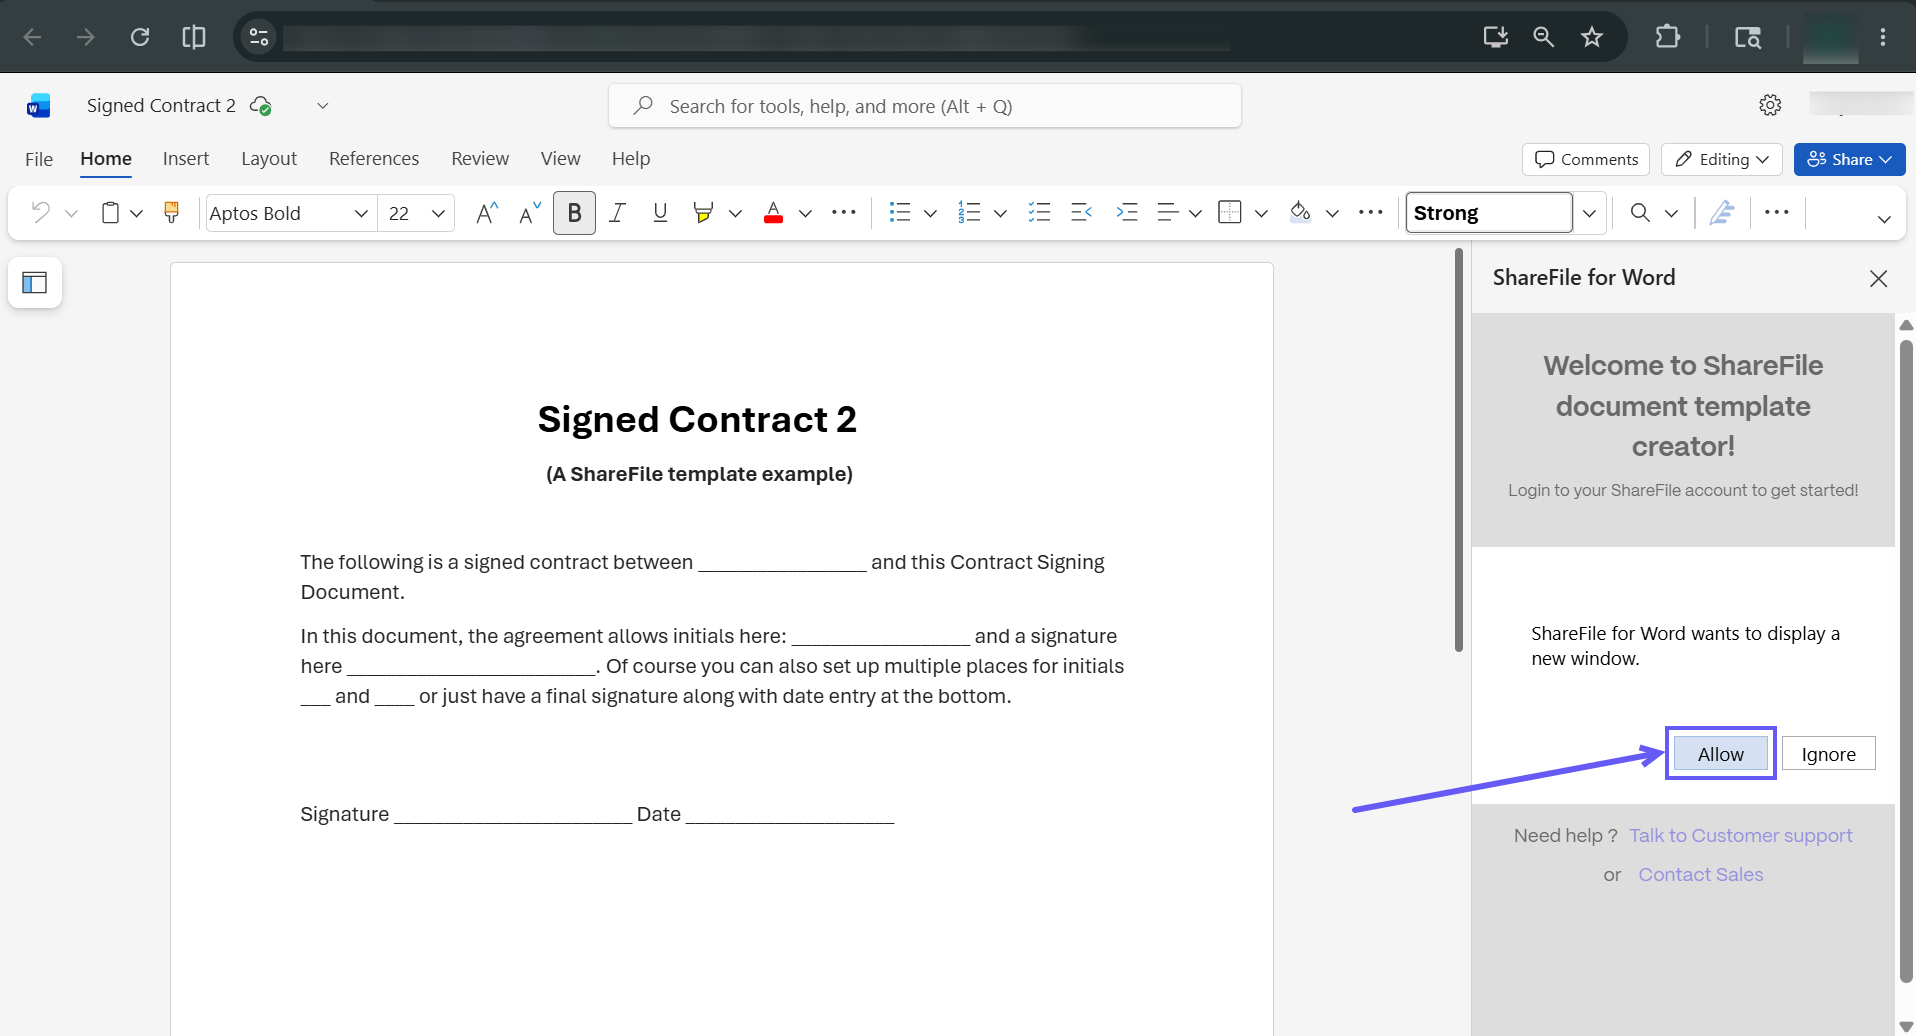
Task: Increase the paragraph indent
Action: [1127, 212]
